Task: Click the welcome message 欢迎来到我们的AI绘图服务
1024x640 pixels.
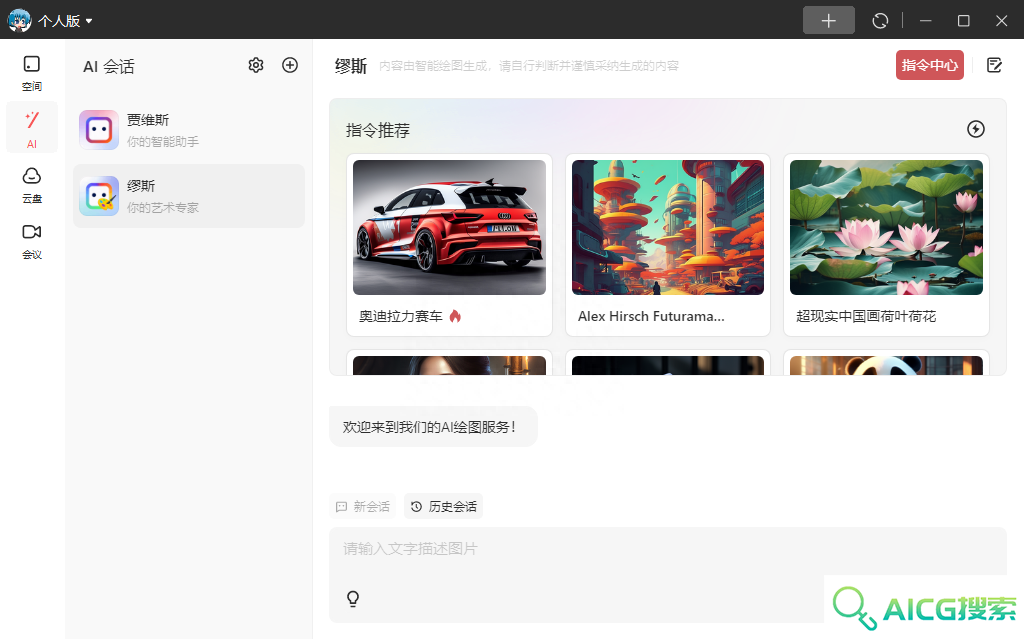Action: (434, 427)
